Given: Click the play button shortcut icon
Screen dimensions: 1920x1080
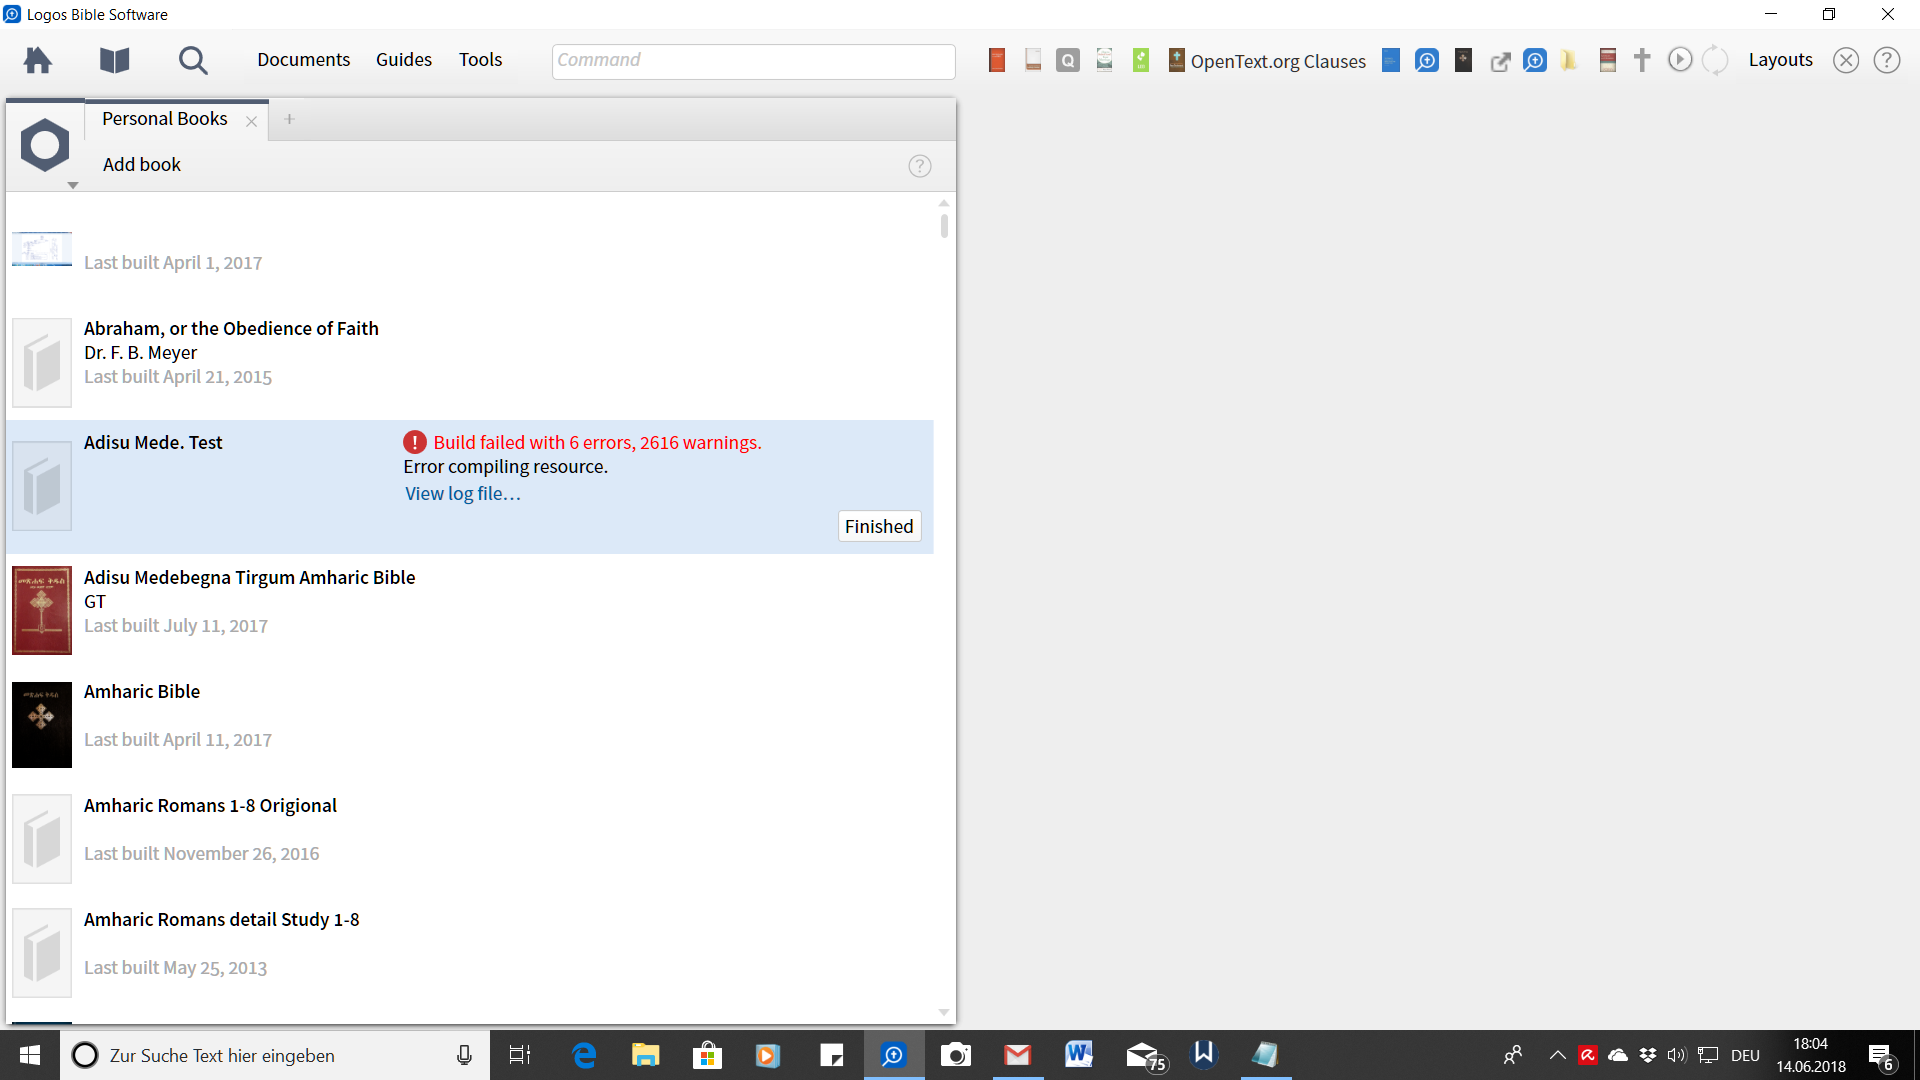Looking at the screenshot, I should (1680, 60).
